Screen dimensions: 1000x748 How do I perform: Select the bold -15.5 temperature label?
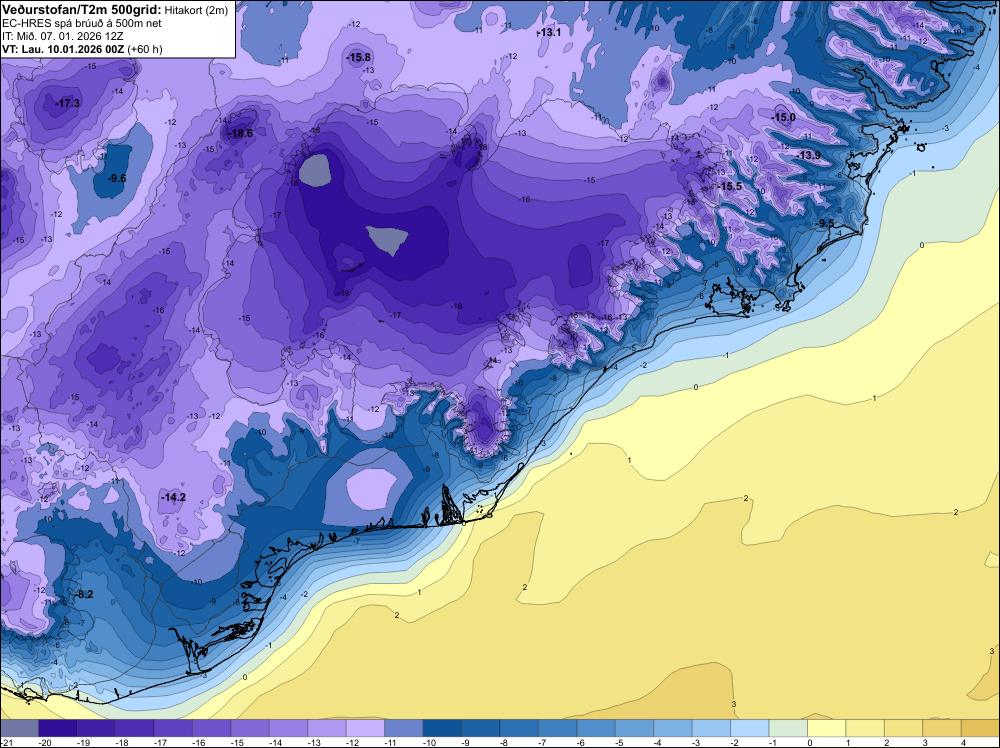730,186
